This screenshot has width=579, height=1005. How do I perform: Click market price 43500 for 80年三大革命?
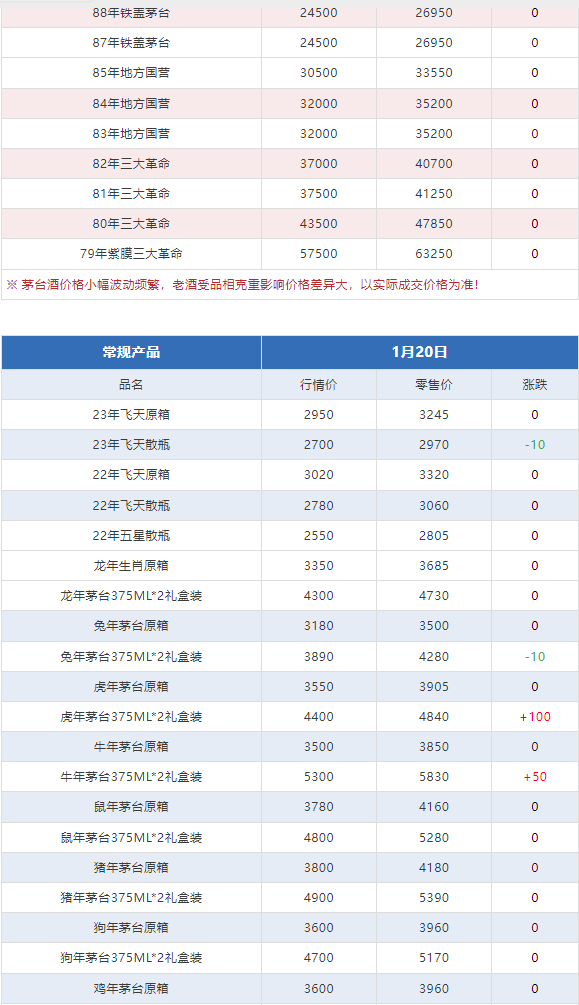pos(319,224)
